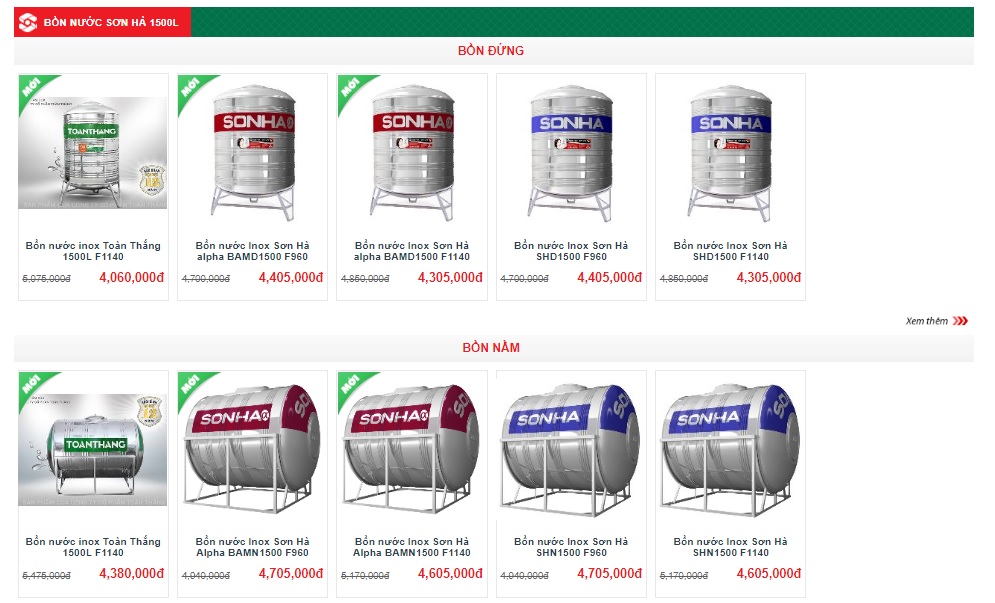Select the Bồn Đứng section heading
Screen dimensions: 995x603
491,51
